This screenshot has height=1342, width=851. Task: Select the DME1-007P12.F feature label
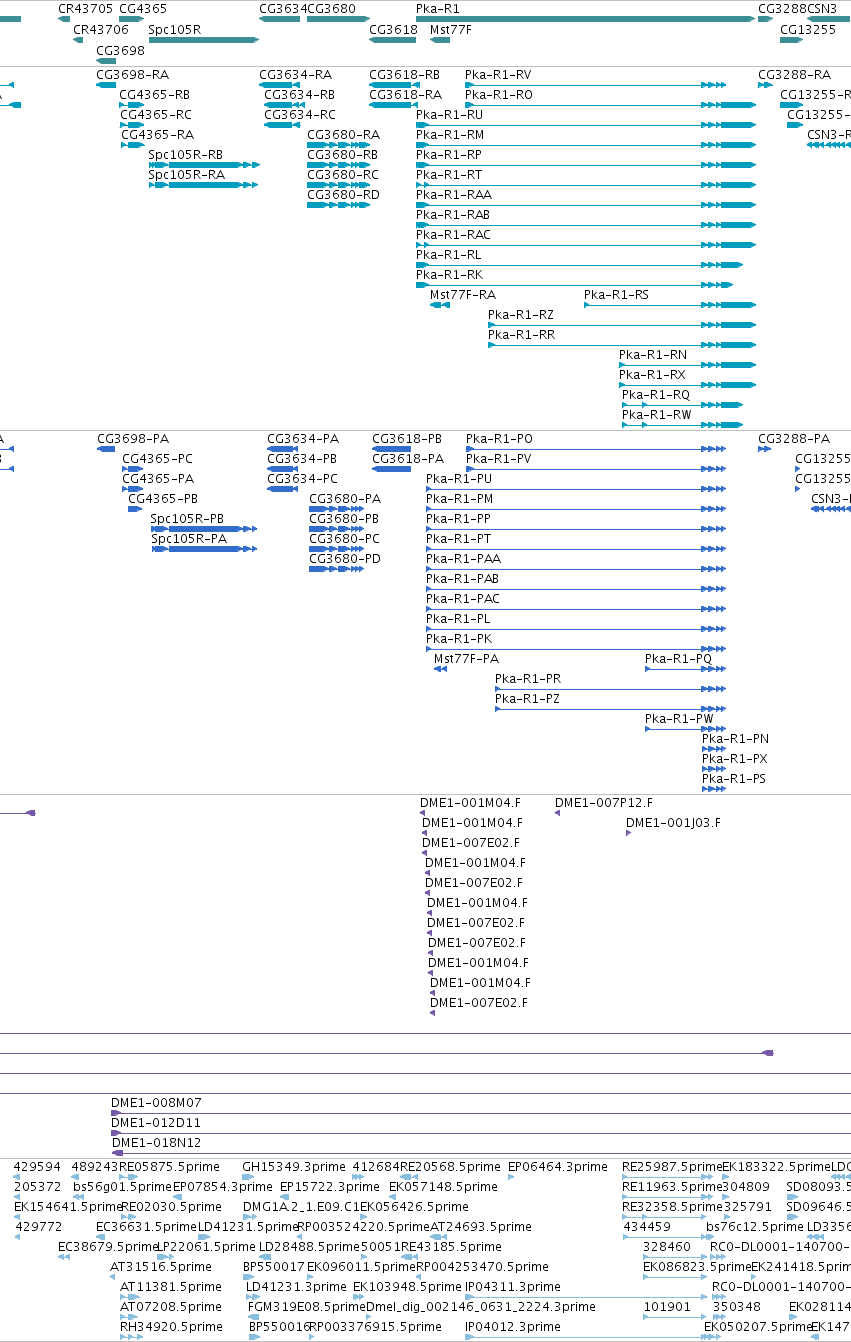coord(604,802)
